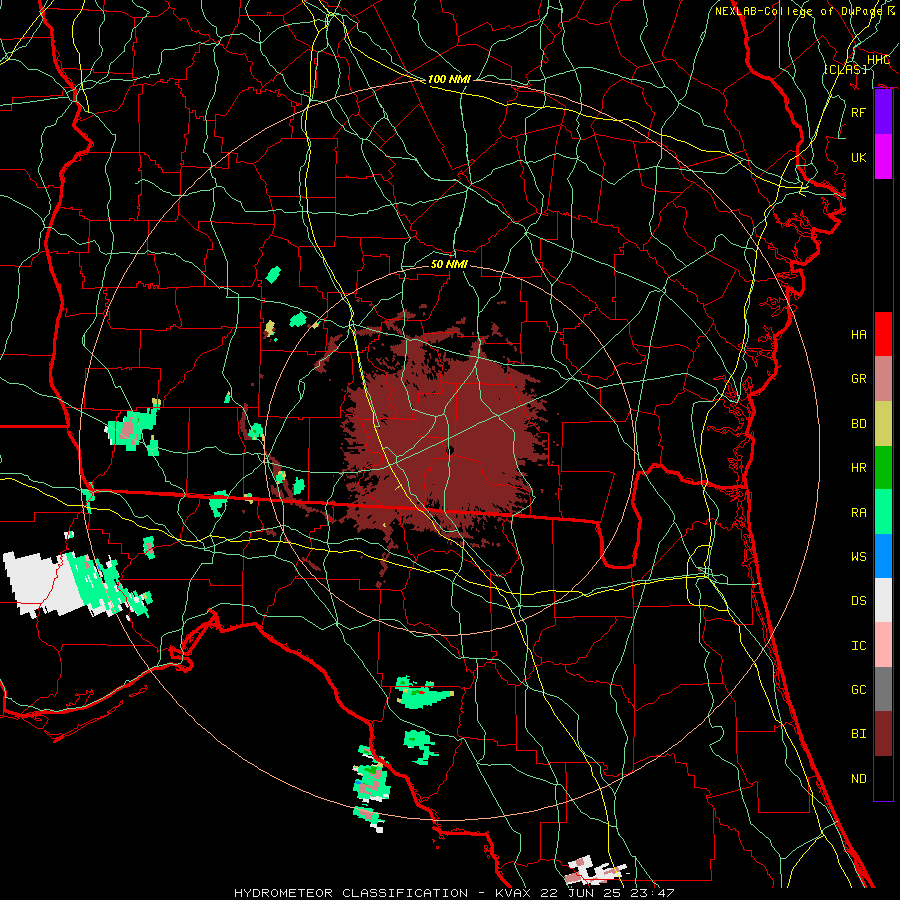Click the DS legend label
Viewport: 900px width, 900px height.
(858, 601)
